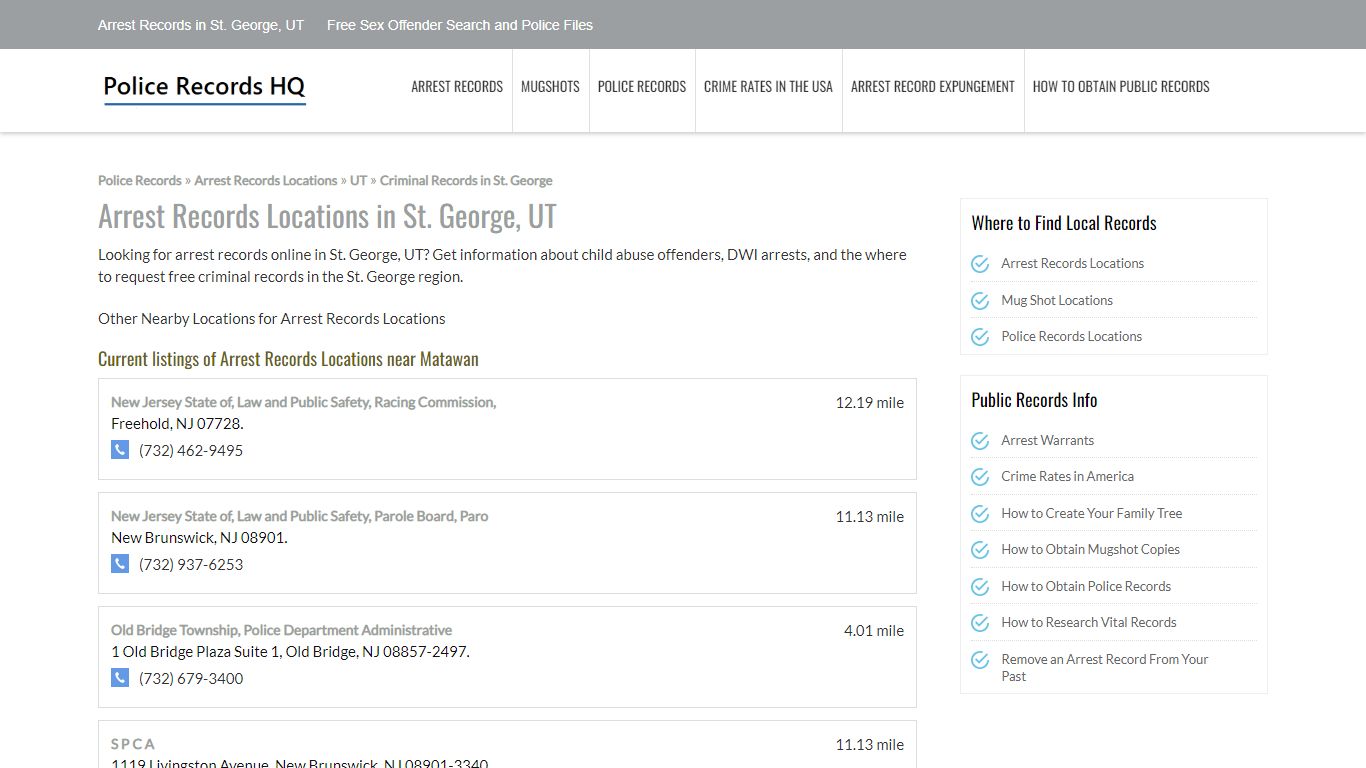Open How to Obtain Public Records menu
The image size is (1366, 768).
click(x=1121, y=87)
